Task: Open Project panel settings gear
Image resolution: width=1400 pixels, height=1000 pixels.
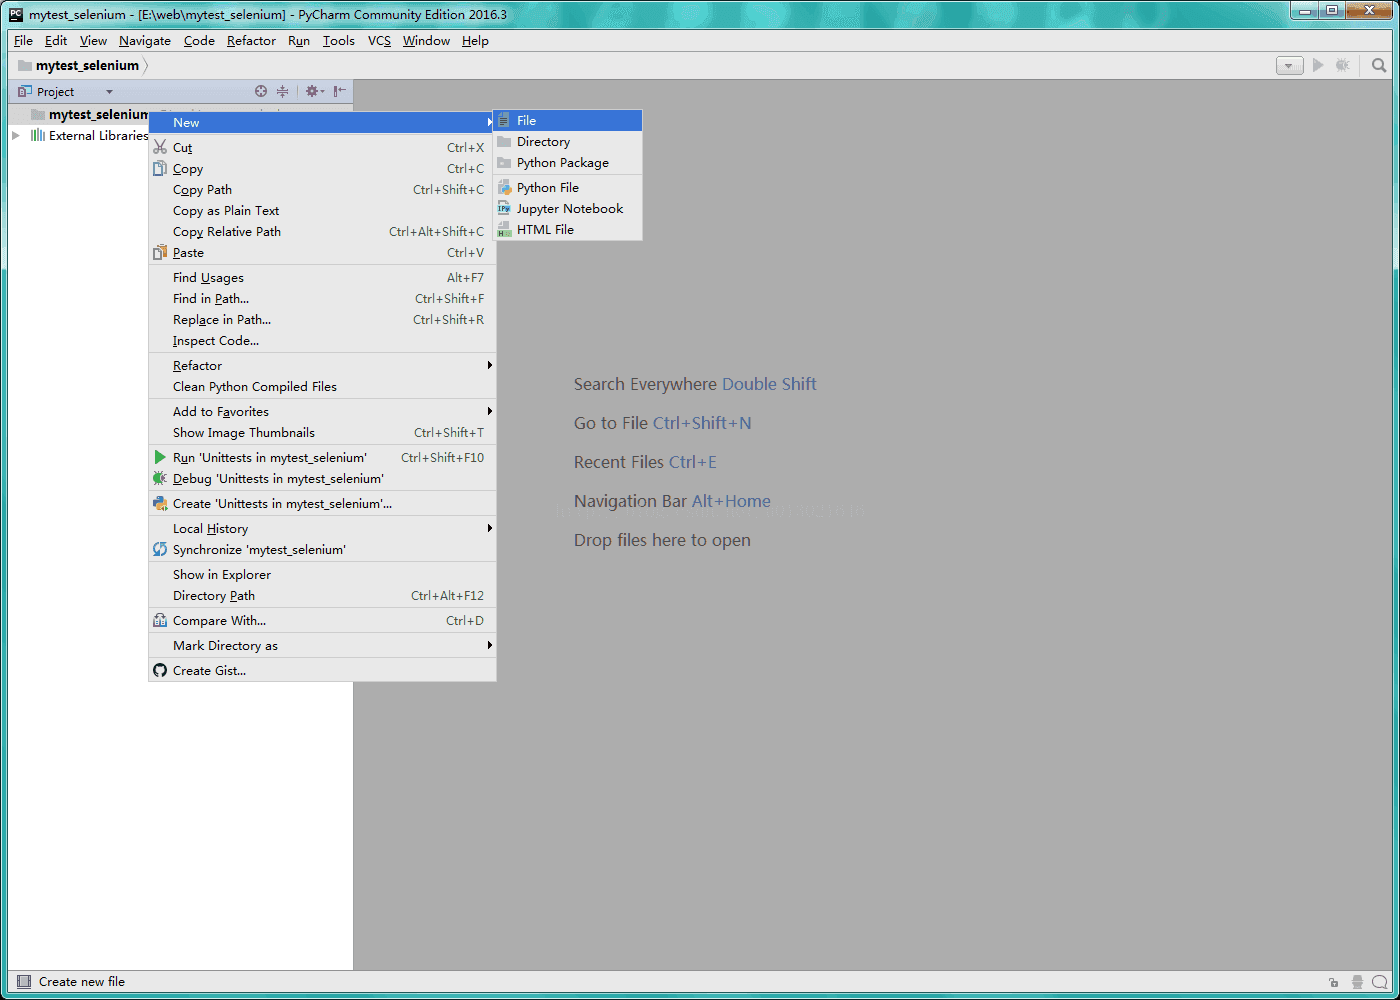Action: click(314, 91)
